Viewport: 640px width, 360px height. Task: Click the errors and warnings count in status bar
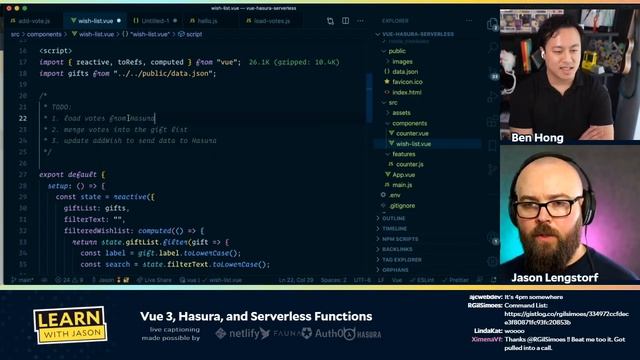tap(69, 280)
